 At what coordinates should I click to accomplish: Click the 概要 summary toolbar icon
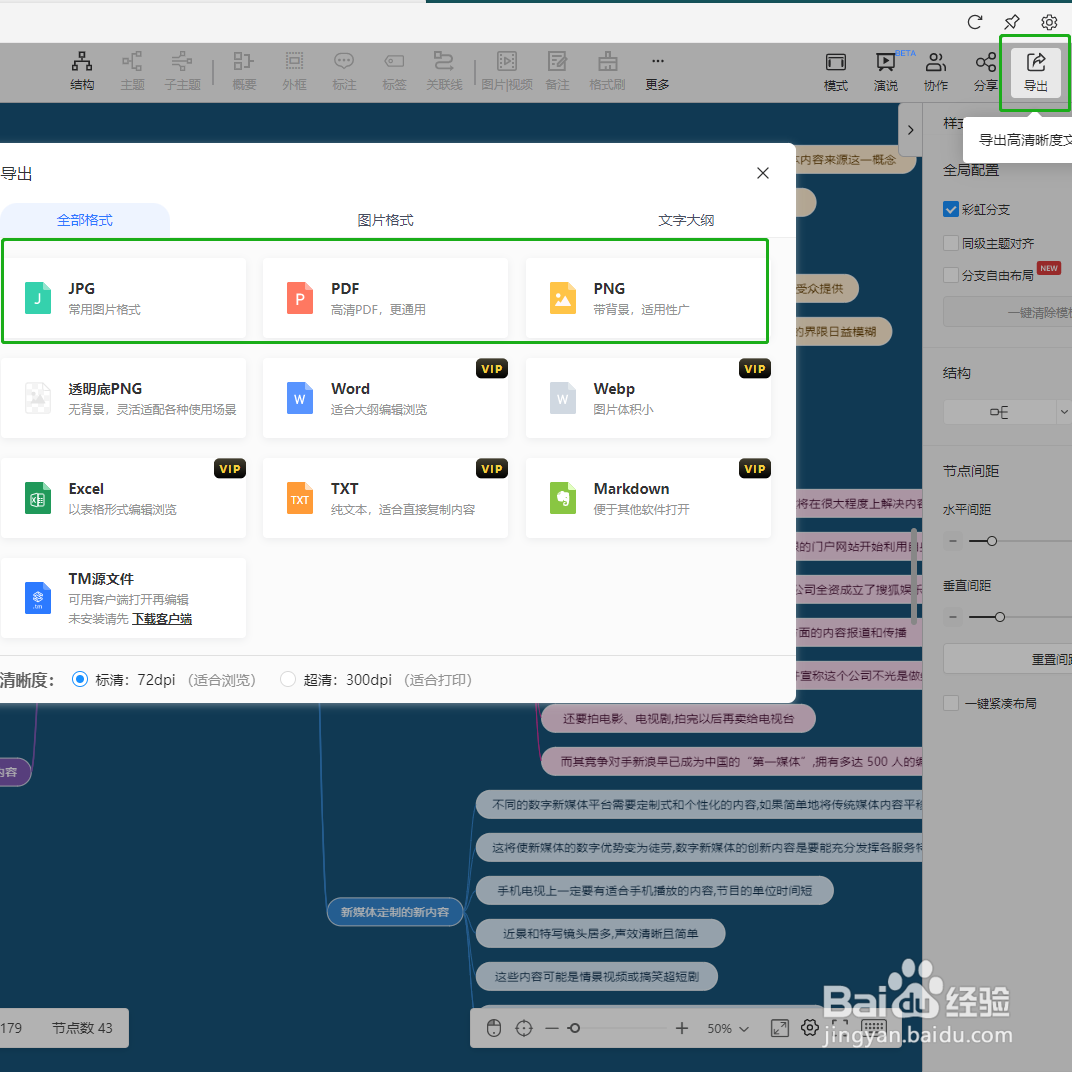pyautogui.click(x=244, y=71)
